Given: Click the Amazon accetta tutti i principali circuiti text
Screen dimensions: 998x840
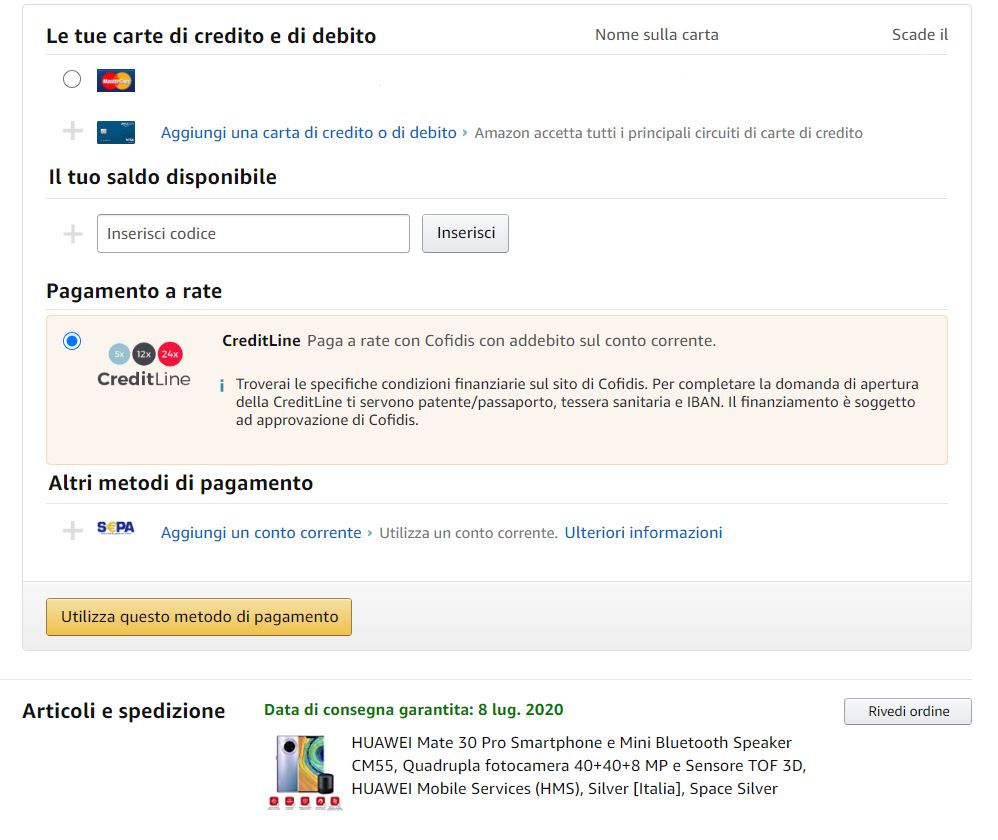Looking at the screenshot, I should click(x=669, y=133).
